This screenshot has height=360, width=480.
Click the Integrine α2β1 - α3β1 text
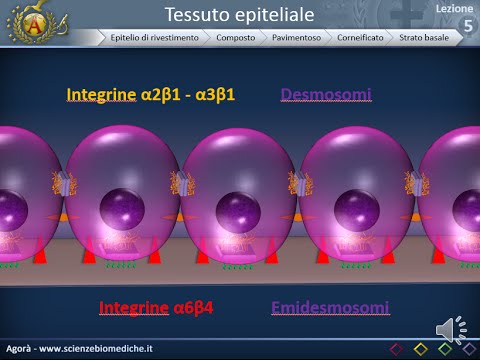tap(151, 95)
